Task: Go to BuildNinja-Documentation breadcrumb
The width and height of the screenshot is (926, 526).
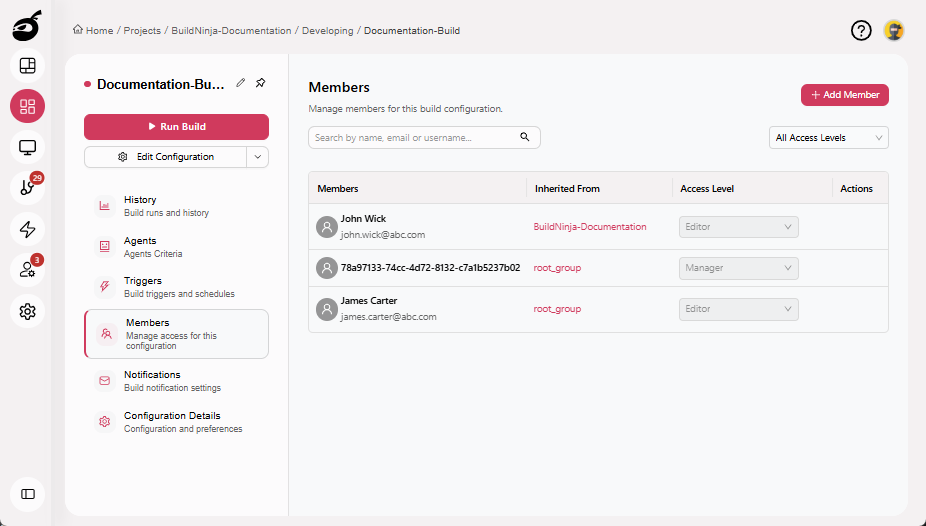Action: point(231,30)
